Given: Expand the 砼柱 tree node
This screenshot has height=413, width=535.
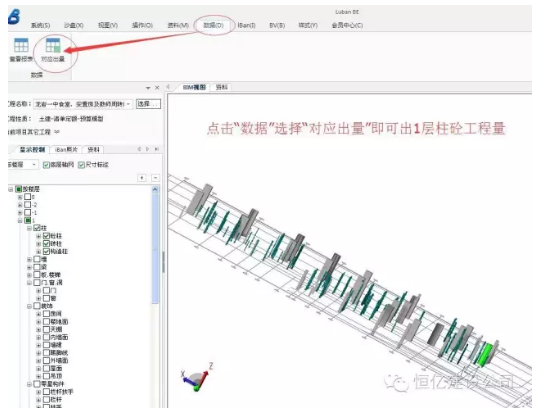Looking at the screenshot, I should coord(39,236).
